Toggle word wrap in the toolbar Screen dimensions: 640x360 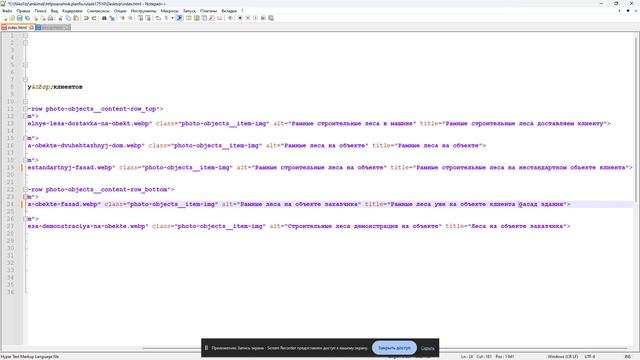(x=158, y=18)
